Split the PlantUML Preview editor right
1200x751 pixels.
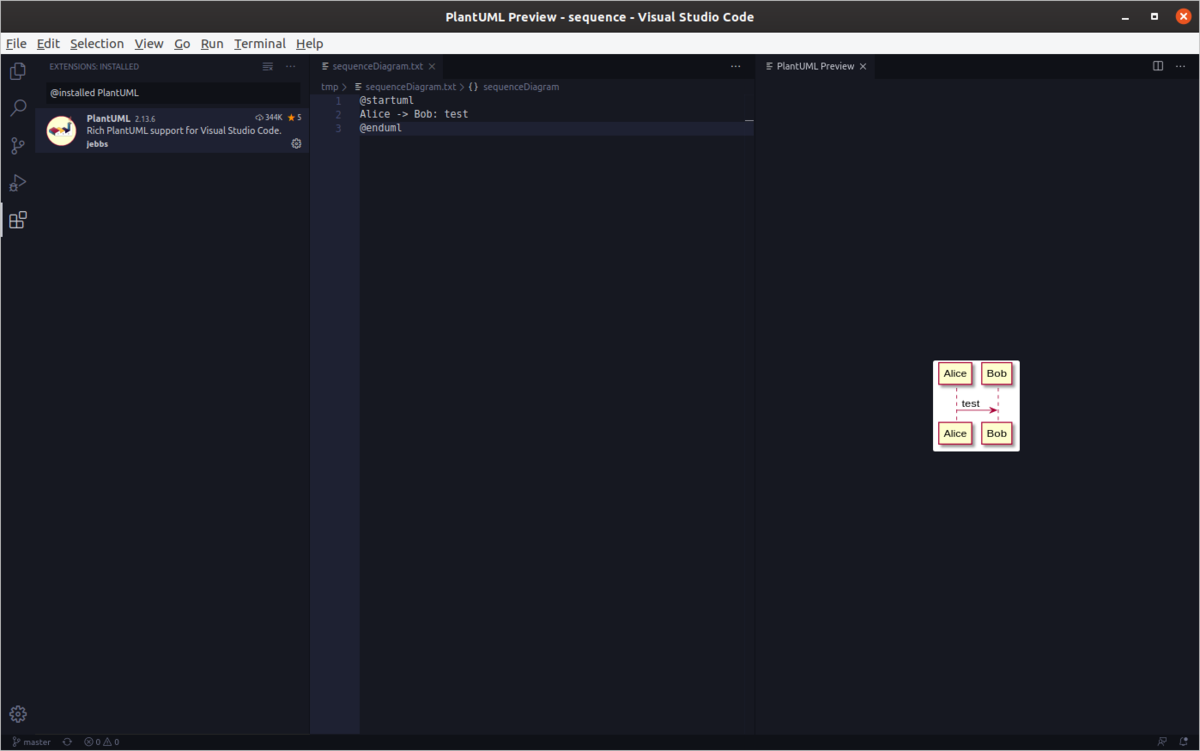pos(1158,66)
